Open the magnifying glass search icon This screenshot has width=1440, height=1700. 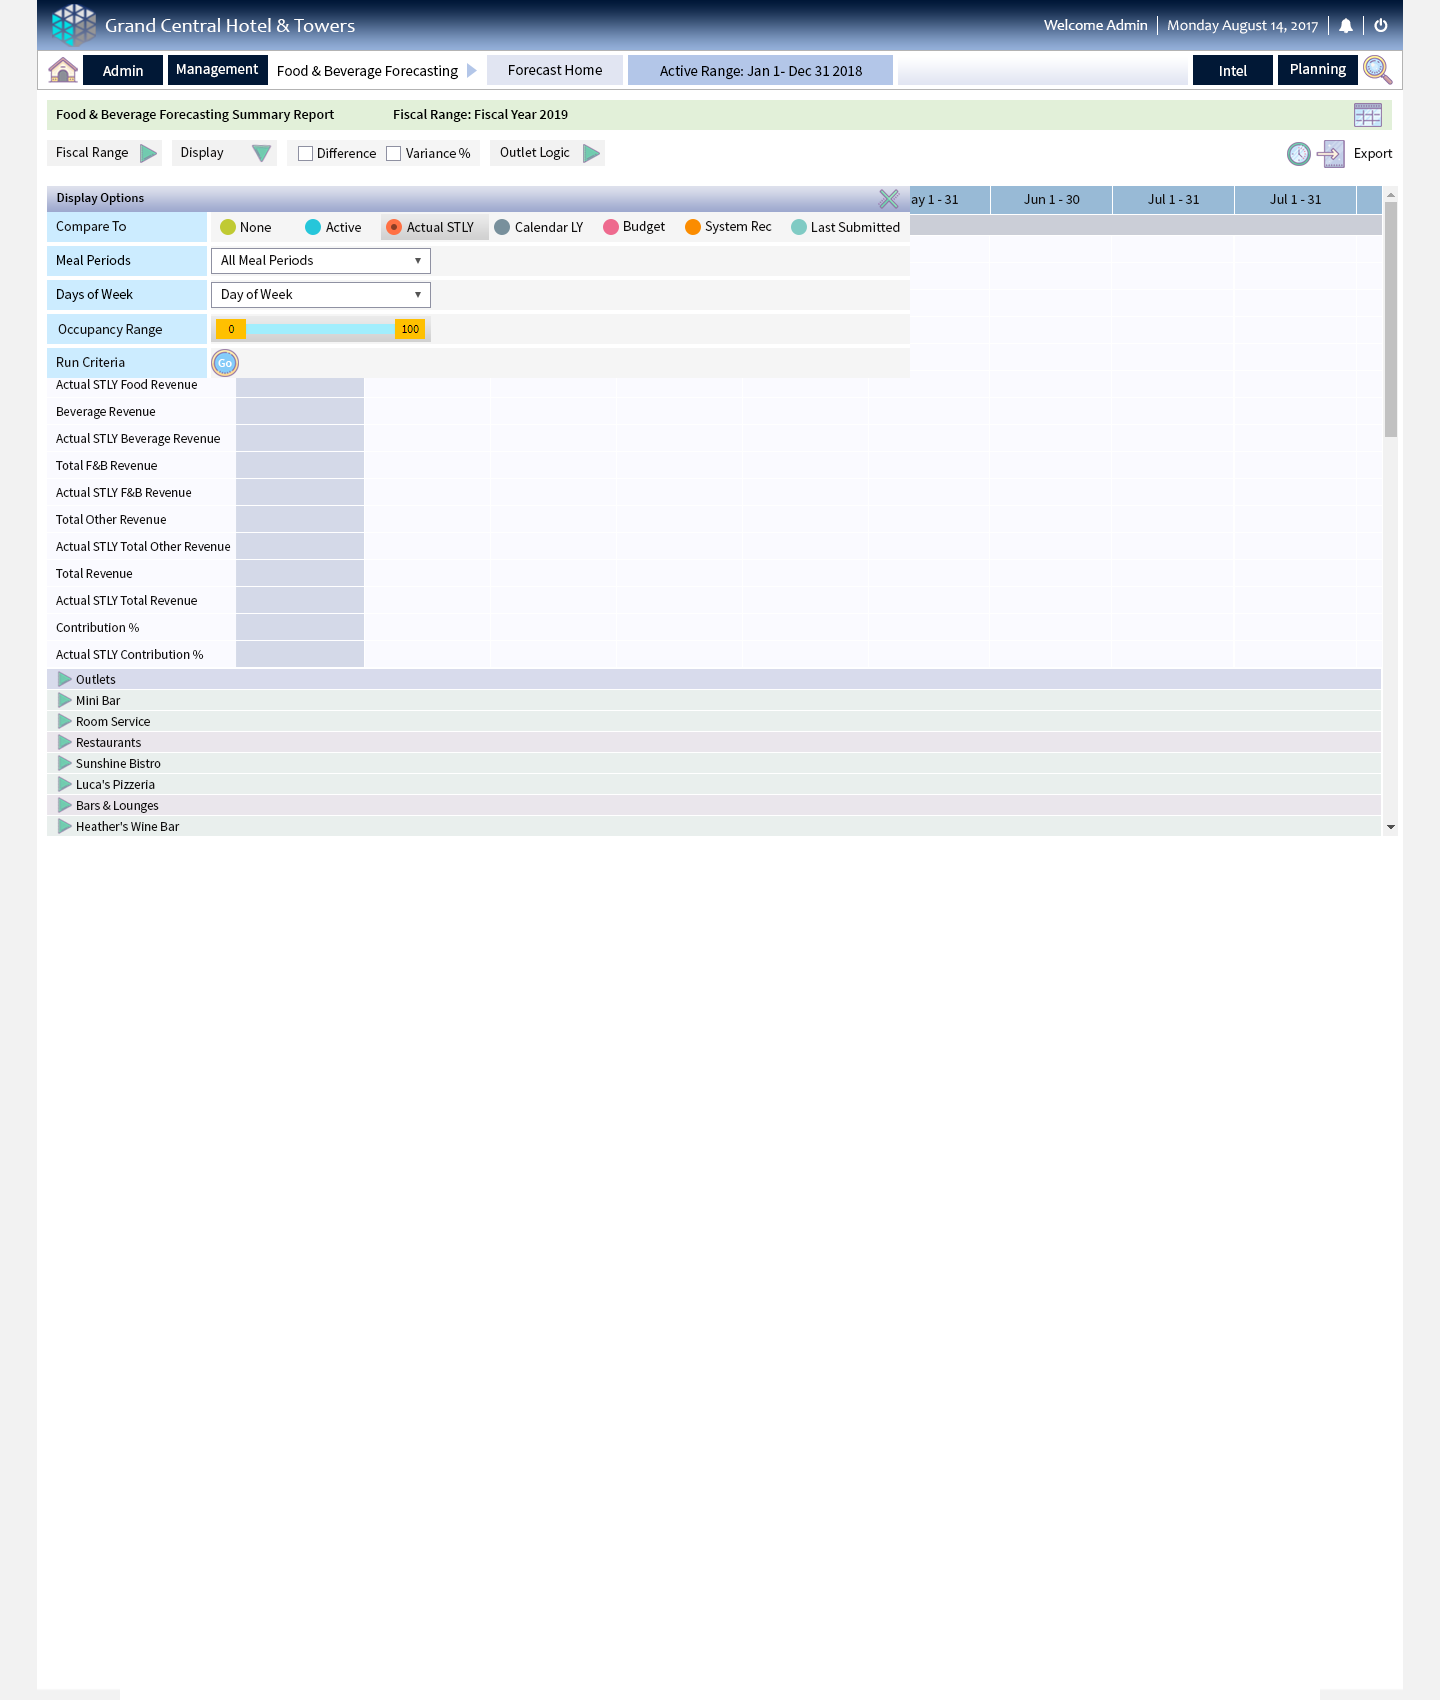click(1377, 70)
